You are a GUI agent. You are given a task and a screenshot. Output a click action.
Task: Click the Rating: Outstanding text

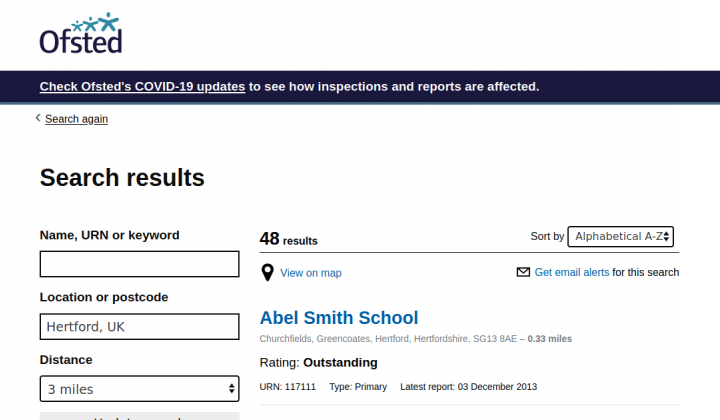(318, 363)
